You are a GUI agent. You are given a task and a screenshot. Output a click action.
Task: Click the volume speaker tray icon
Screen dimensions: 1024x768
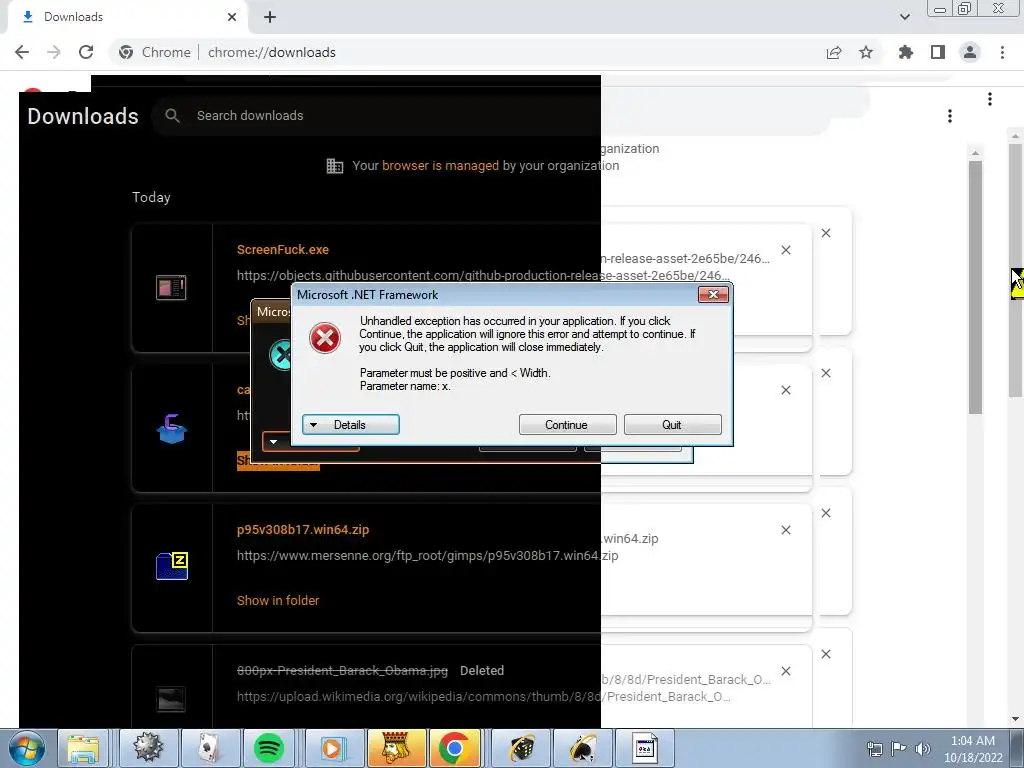(x=923, y=749)
